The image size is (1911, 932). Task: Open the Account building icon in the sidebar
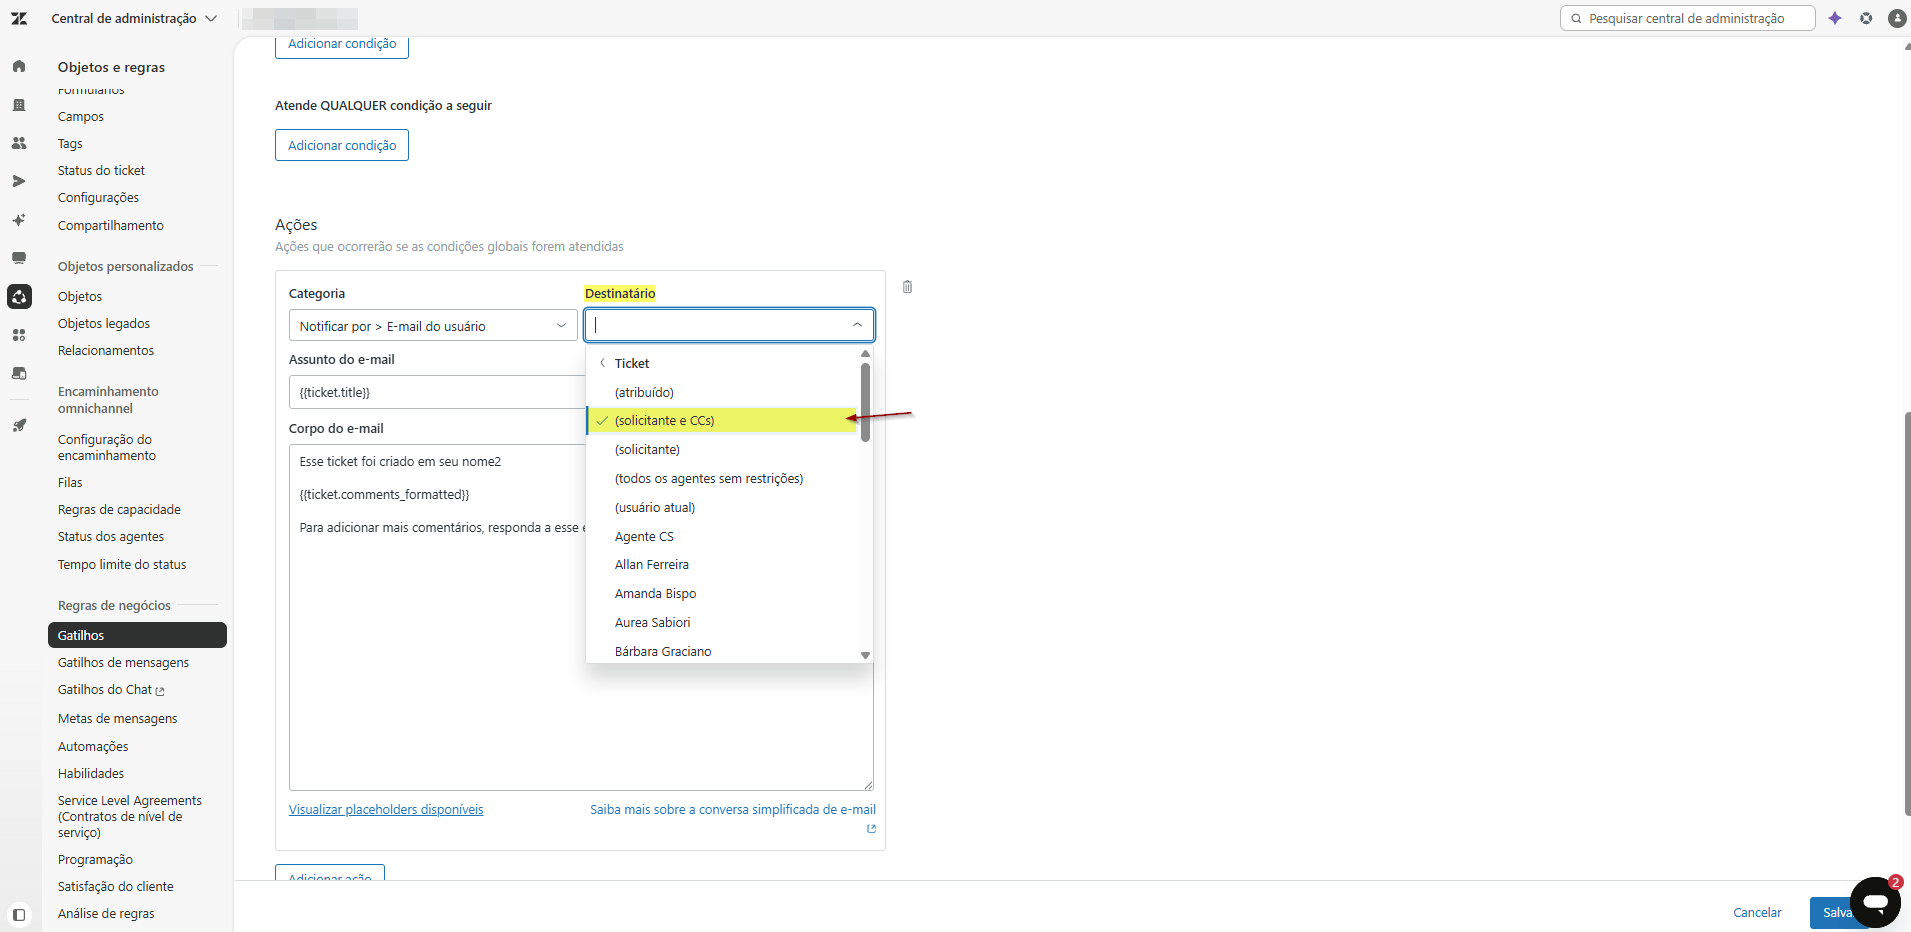point(19,105)
